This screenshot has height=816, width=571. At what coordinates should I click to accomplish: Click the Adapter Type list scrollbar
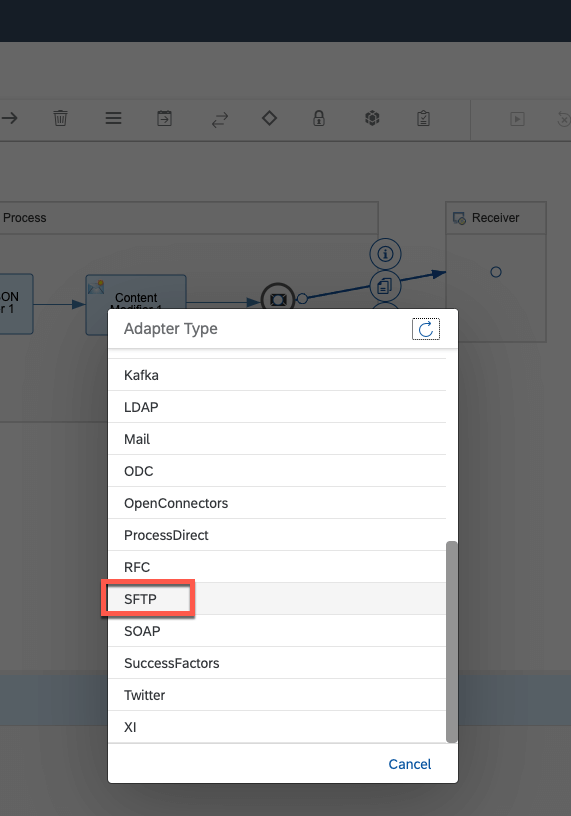tap(452, 642)
